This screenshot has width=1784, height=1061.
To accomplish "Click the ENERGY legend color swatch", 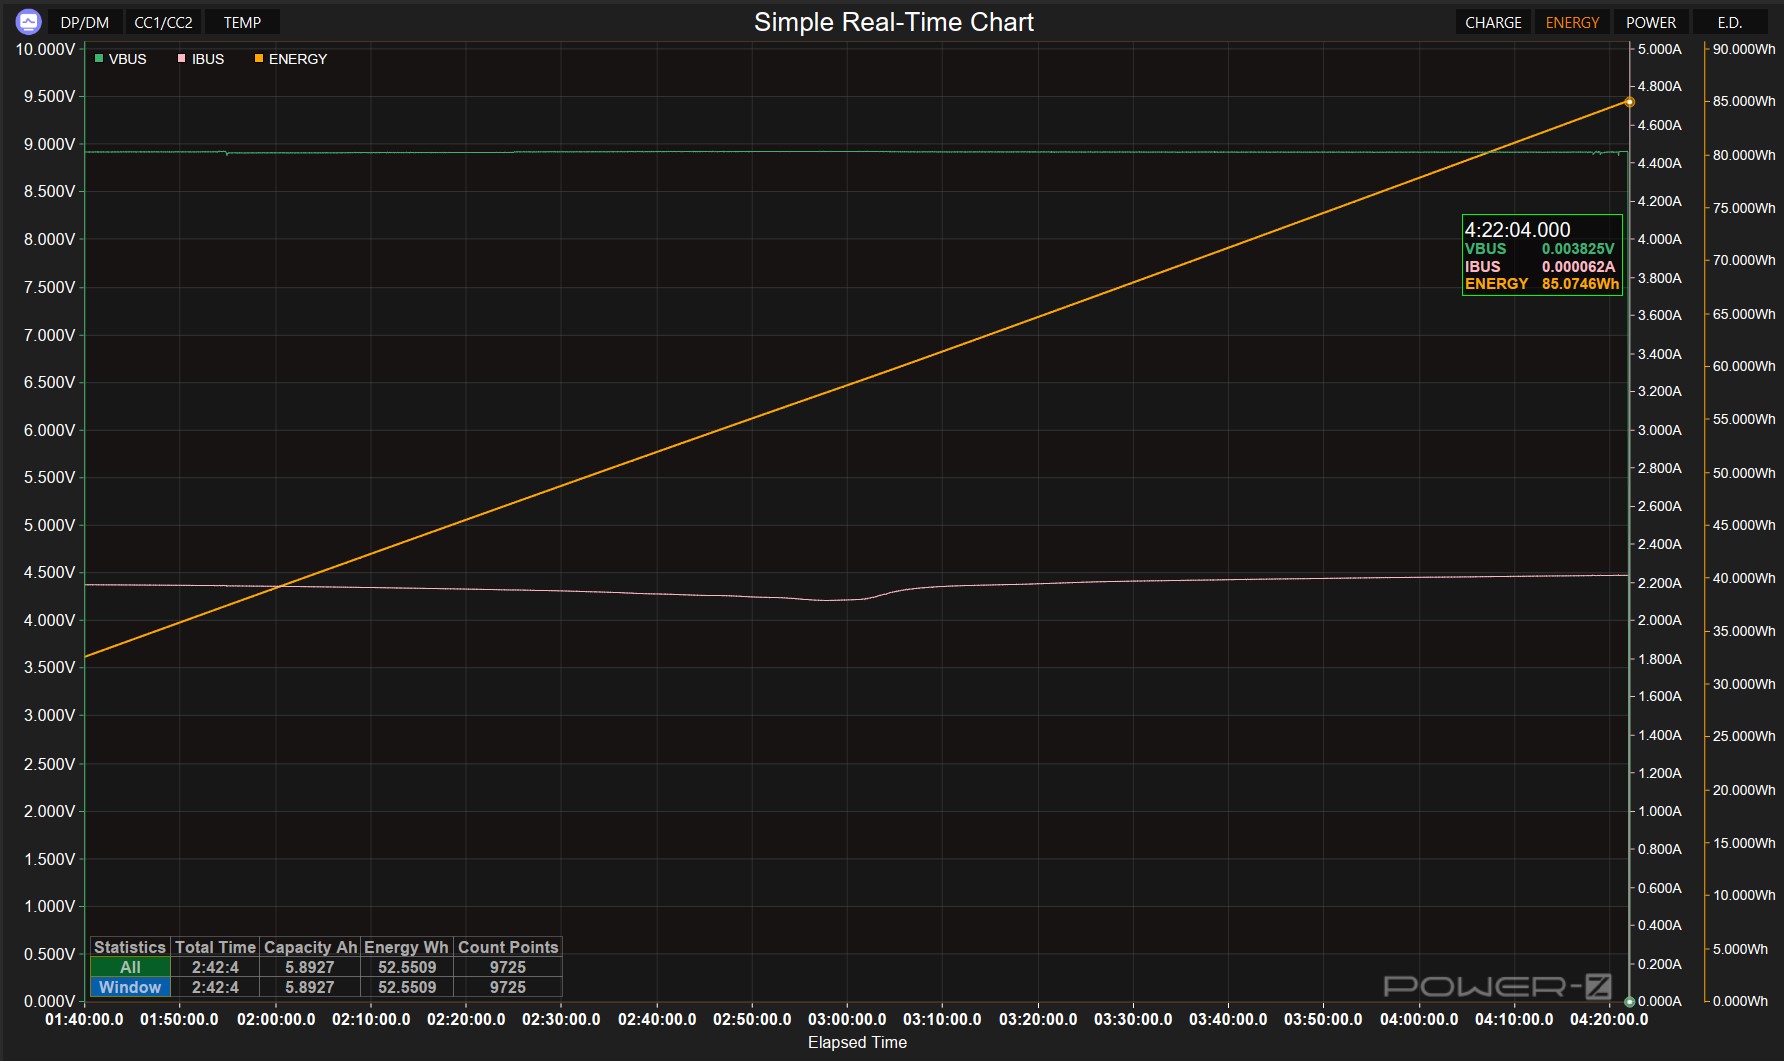I will (259, 59).
